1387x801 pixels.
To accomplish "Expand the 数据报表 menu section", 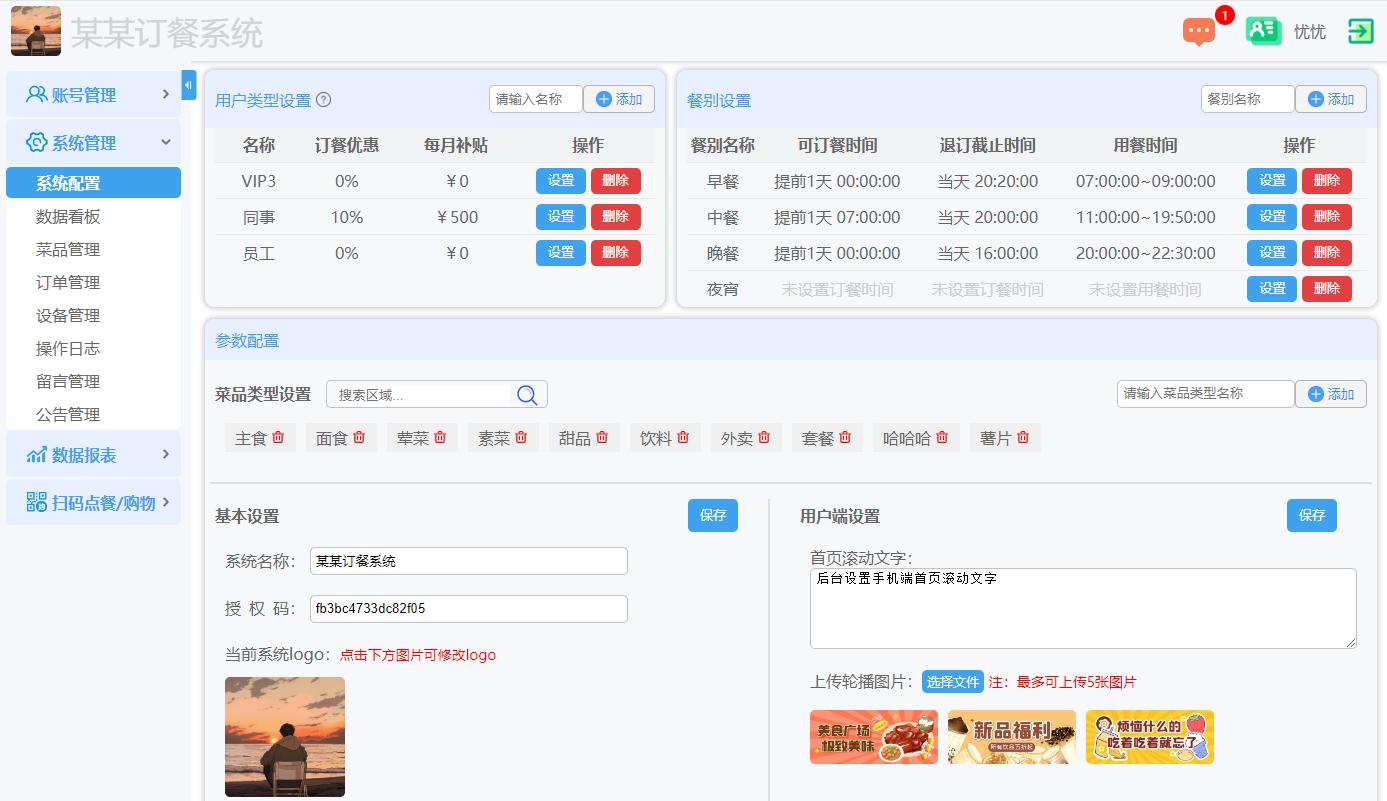I will (x=93, y=454).
